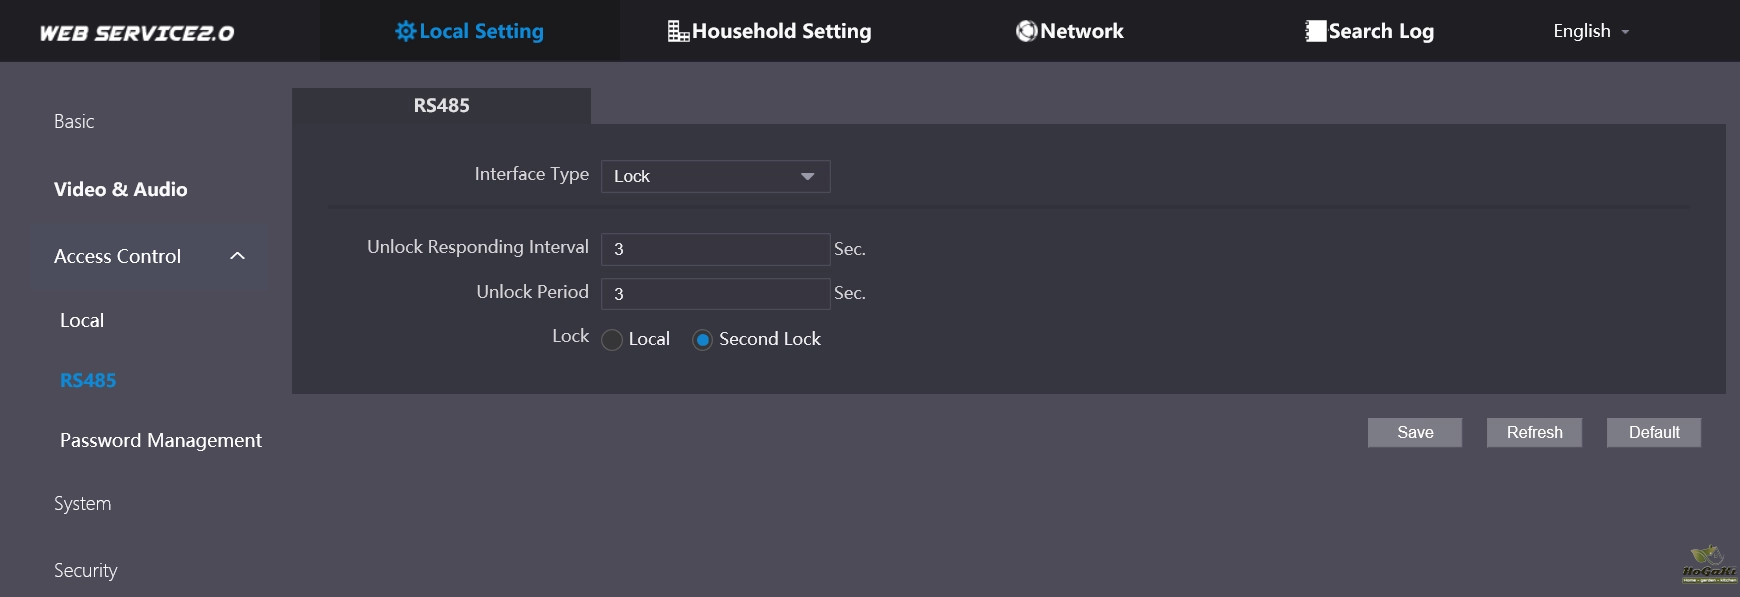This screenshot has height=597, width=1740.
Task: Select the Second Lock radio button
Action: 703,340
